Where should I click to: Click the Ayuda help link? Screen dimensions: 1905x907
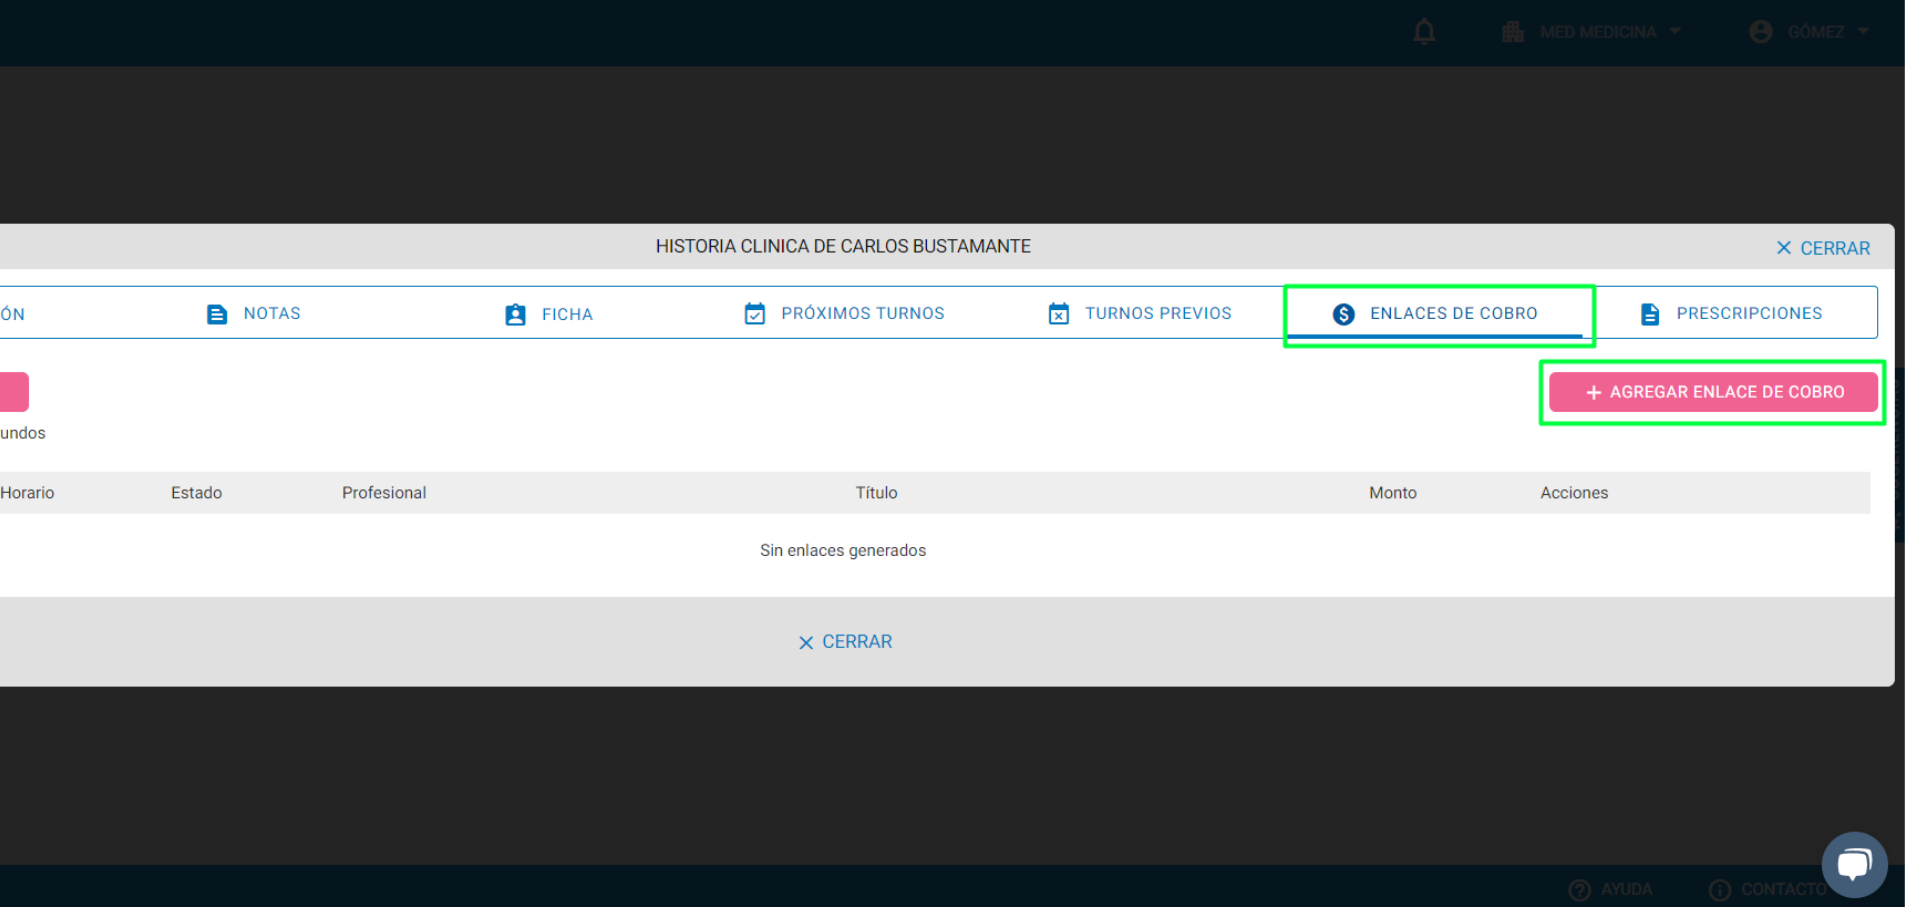click(1610, 889)
